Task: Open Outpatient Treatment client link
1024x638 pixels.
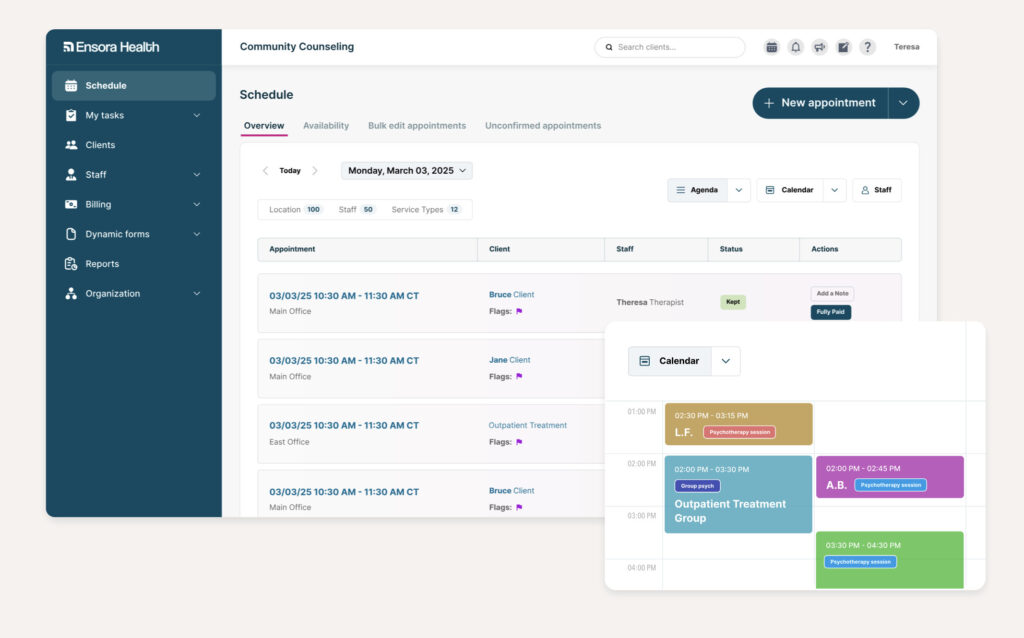Action: point(528,425)
